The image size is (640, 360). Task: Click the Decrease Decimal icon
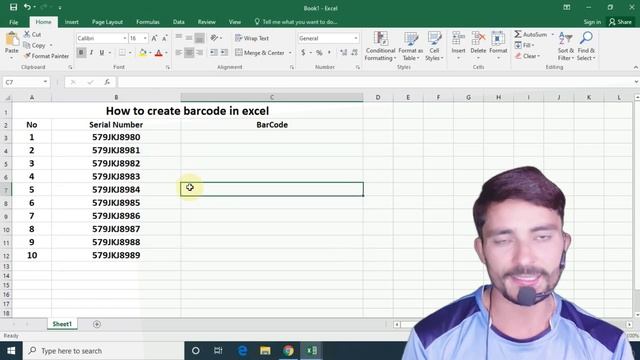(354, 53)
